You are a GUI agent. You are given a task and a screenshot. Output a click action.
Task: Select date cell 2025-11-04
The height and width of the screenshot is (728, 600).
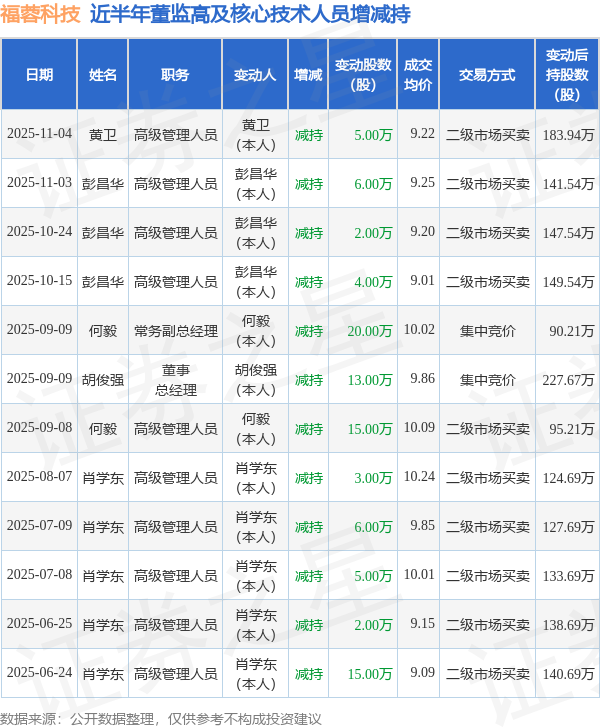(39, 134)
